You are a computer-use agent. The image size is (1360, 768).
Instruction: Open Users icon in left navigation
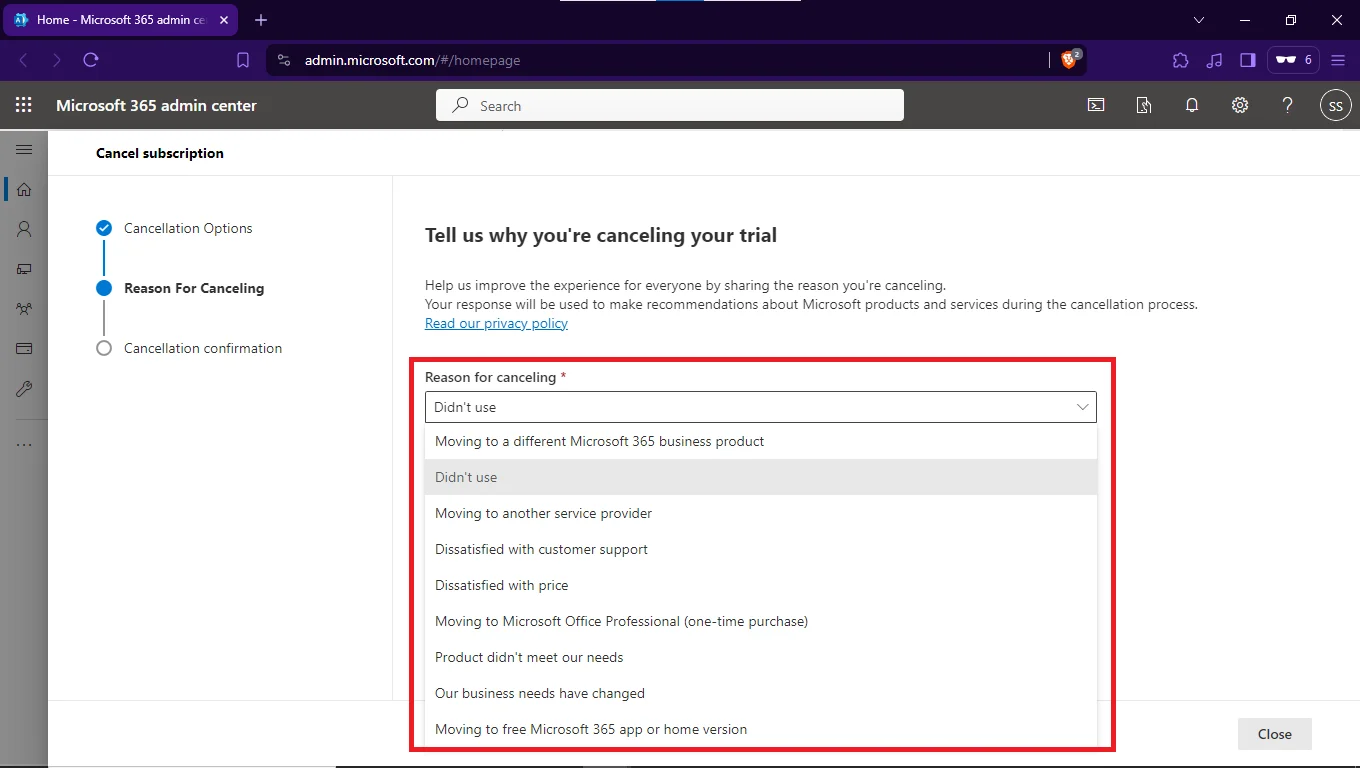(x=24, y=229)
